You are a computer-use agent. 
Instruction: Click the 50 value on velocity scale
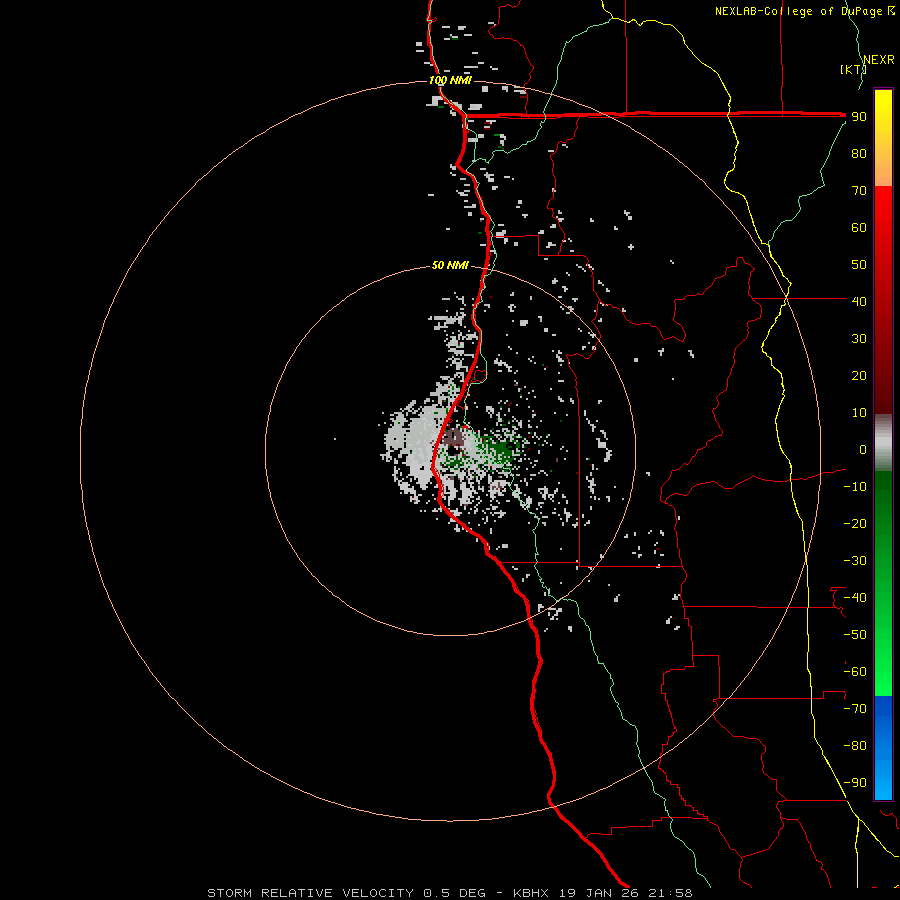pyautogui.click(x=859, y=265)
